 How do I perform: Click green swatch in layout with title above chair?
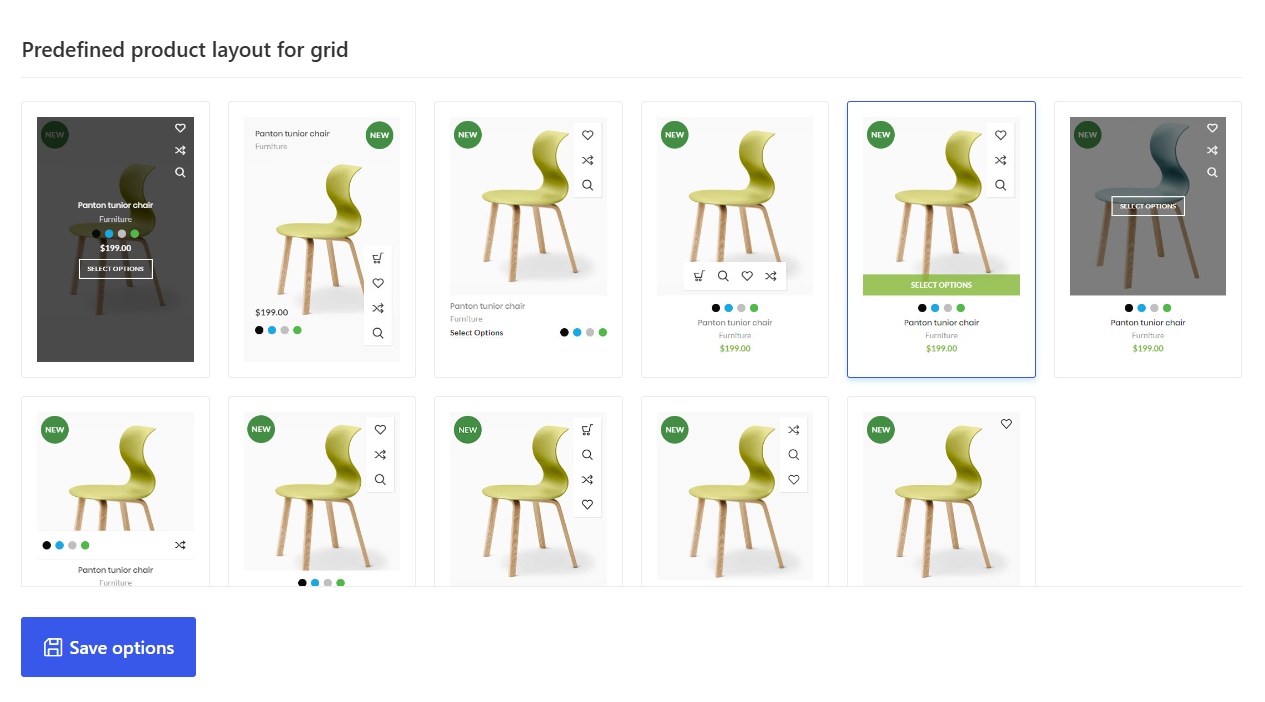297,330
